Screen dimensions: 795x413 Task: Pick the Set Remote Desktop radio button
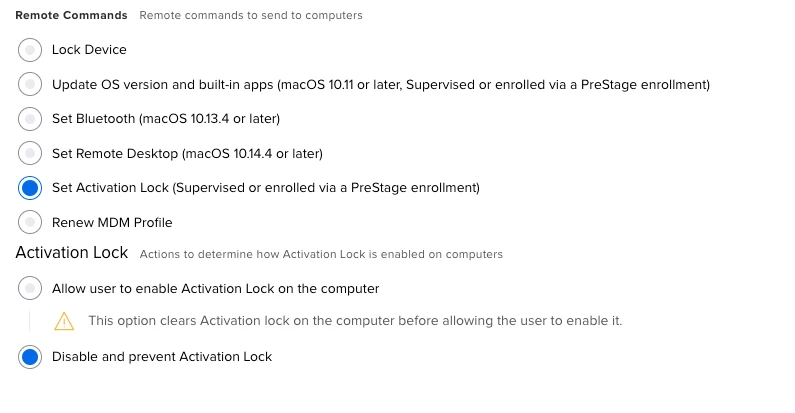click(x=30, y=153)
